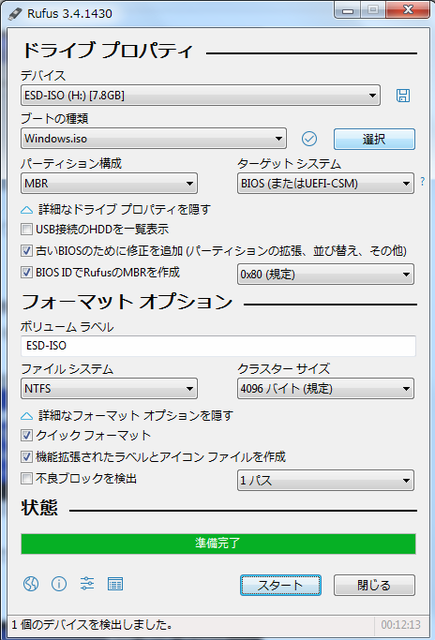The image size is (435, 640).
Task: Open the クラスター サイズ 4096 バイト dropdown
Action: 325,388
